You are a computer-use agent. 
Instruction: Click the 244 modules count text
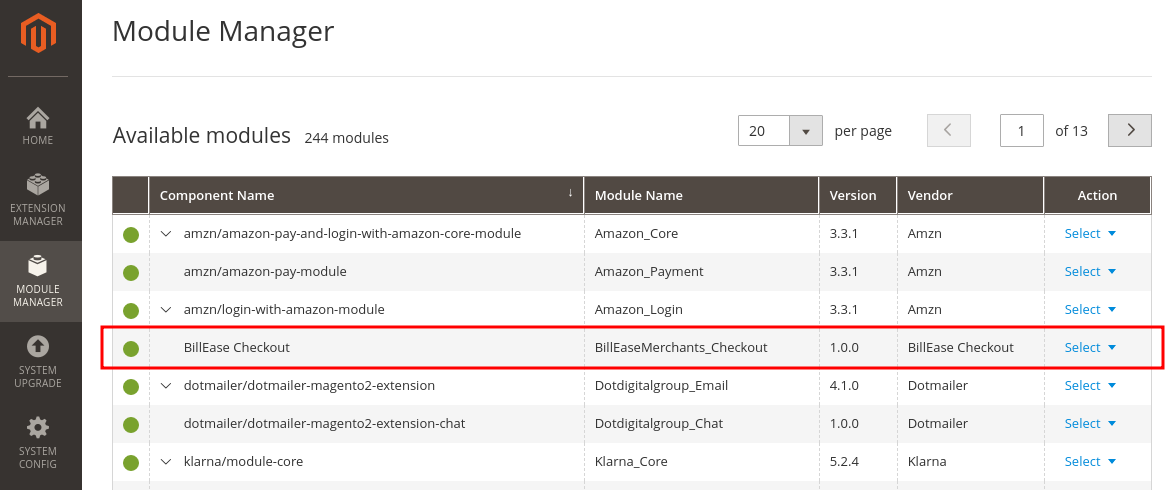pos(346,138)
